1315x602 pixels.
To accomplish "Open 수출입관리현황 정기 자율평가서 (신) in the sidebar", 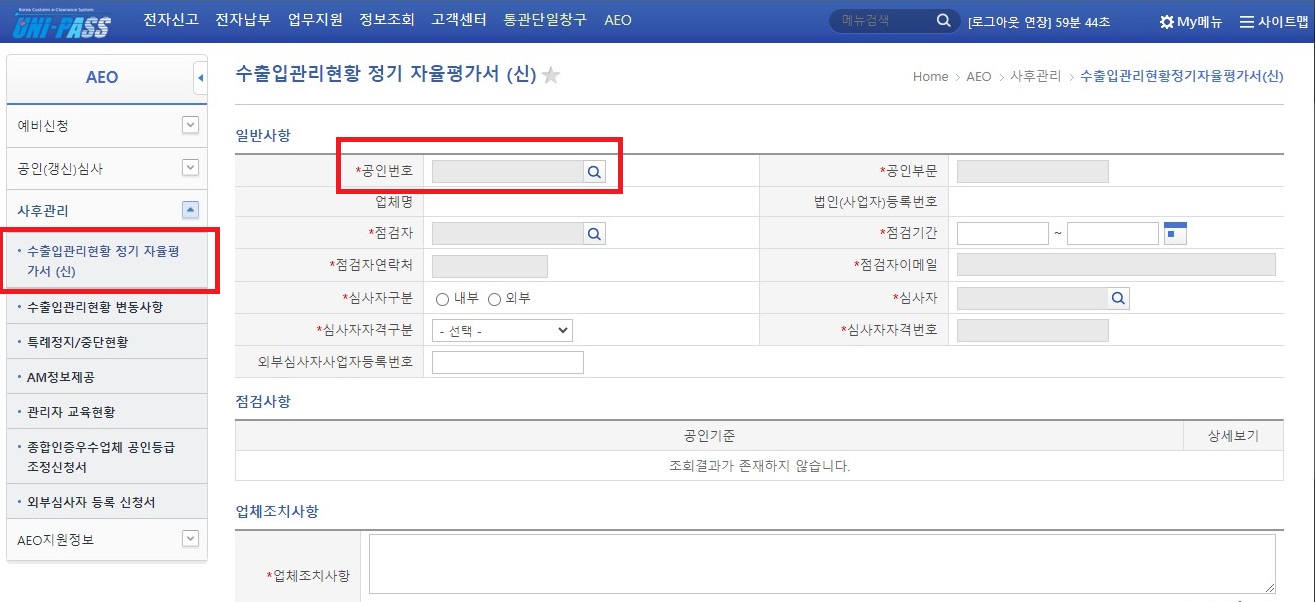I will (x=103, y=261).
